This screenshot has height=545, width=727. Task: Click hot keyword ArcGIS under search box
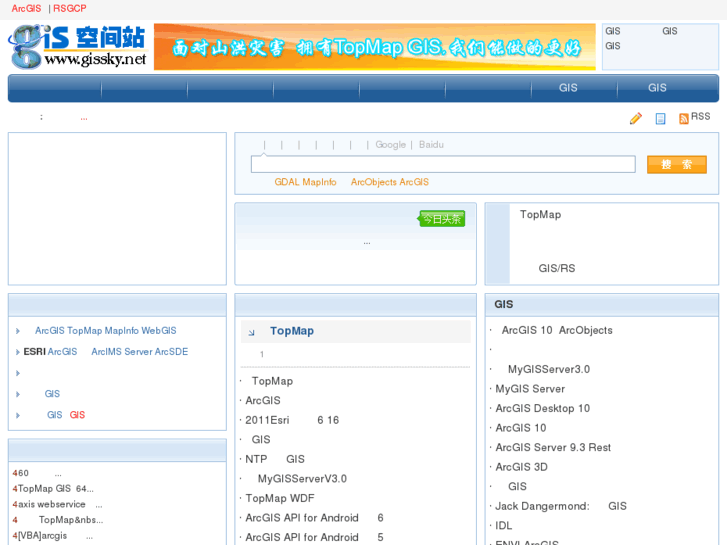414,182
